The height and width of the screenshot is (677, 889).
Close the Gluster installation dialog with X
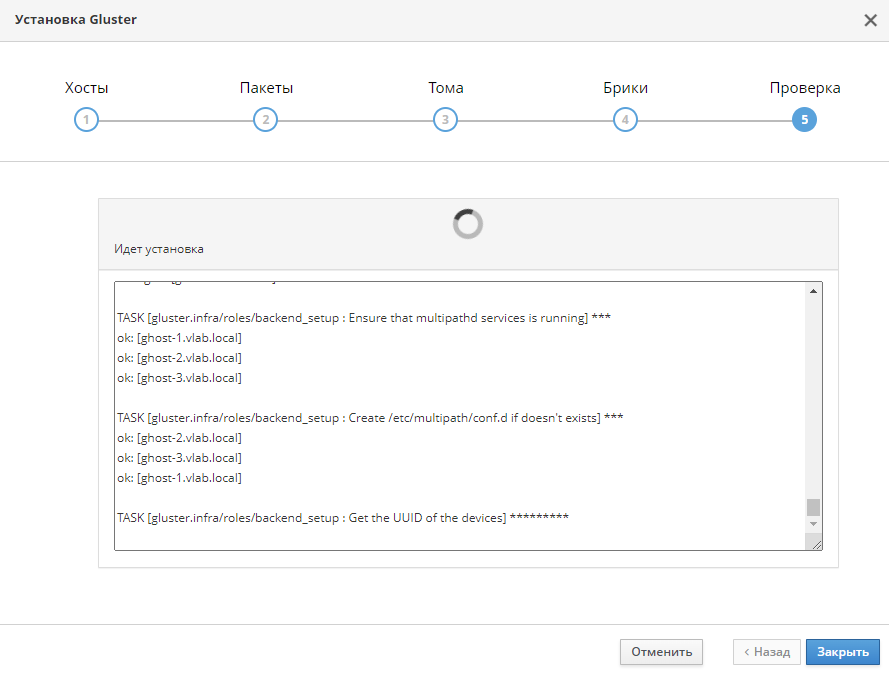click(x=870, y=20)
